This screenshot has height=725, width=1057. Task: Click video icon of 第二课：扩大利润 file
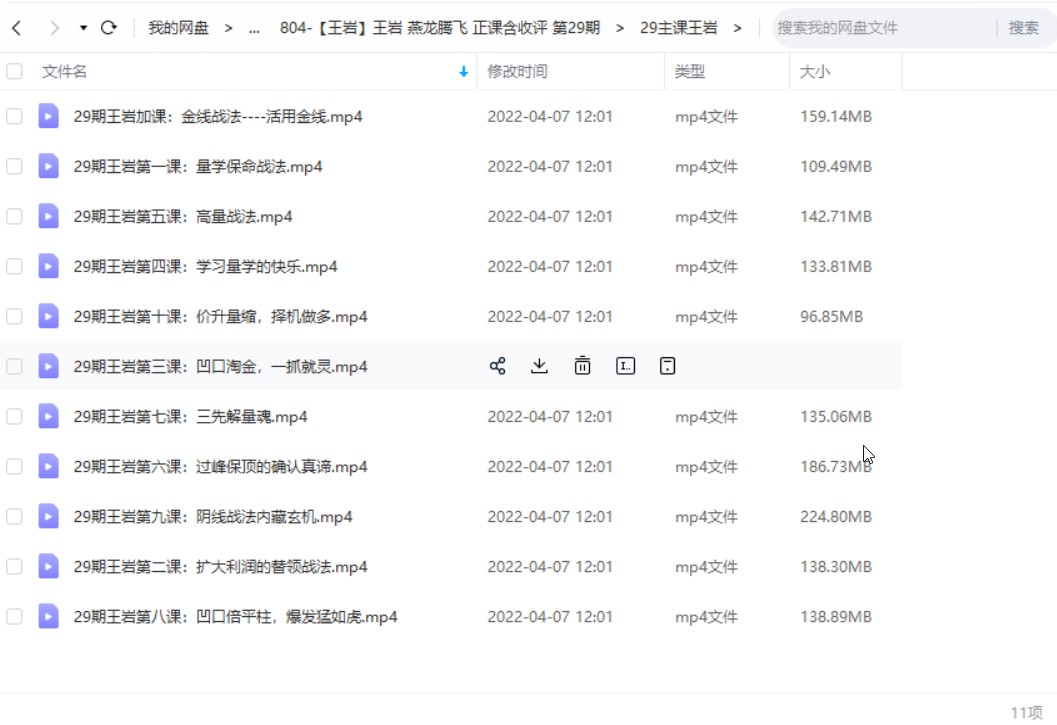(48, 566)
